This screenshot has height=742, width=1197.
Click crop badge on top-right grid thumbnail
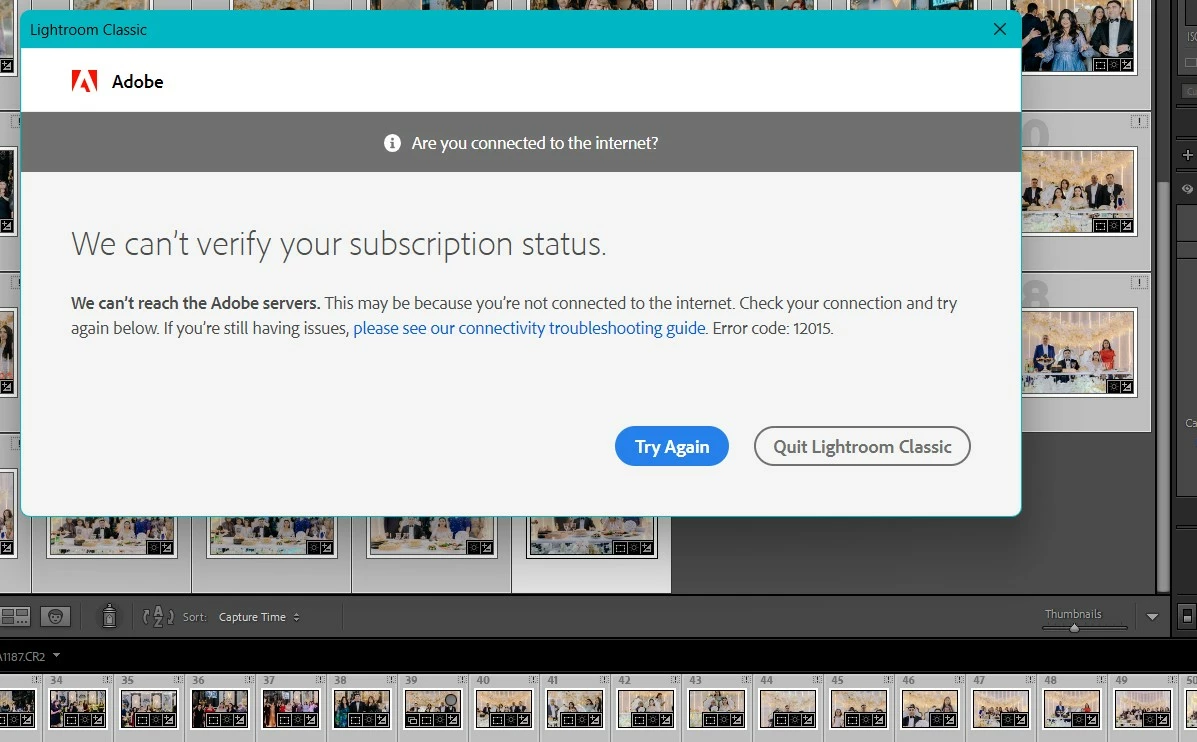tap(1100, 65)
